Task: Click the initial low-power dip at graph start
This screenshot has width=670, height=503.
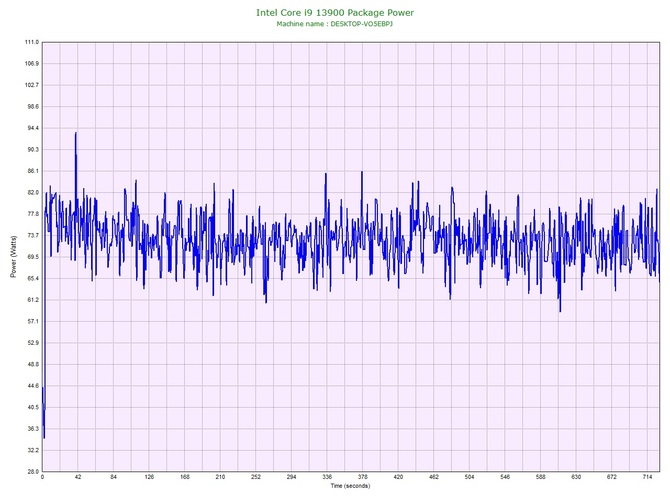Action: point(44,437)
